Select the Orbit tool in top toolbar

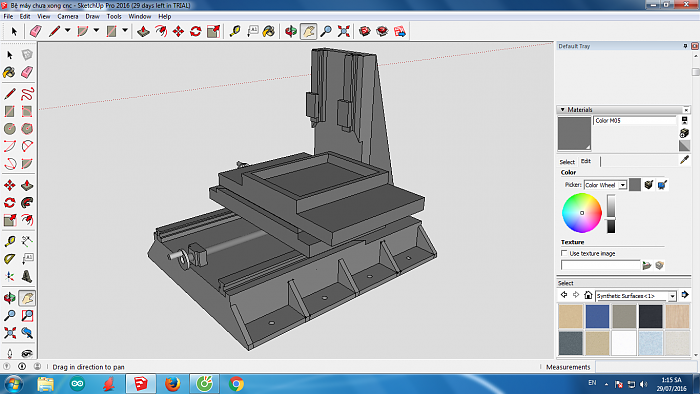tap(291, 31)
